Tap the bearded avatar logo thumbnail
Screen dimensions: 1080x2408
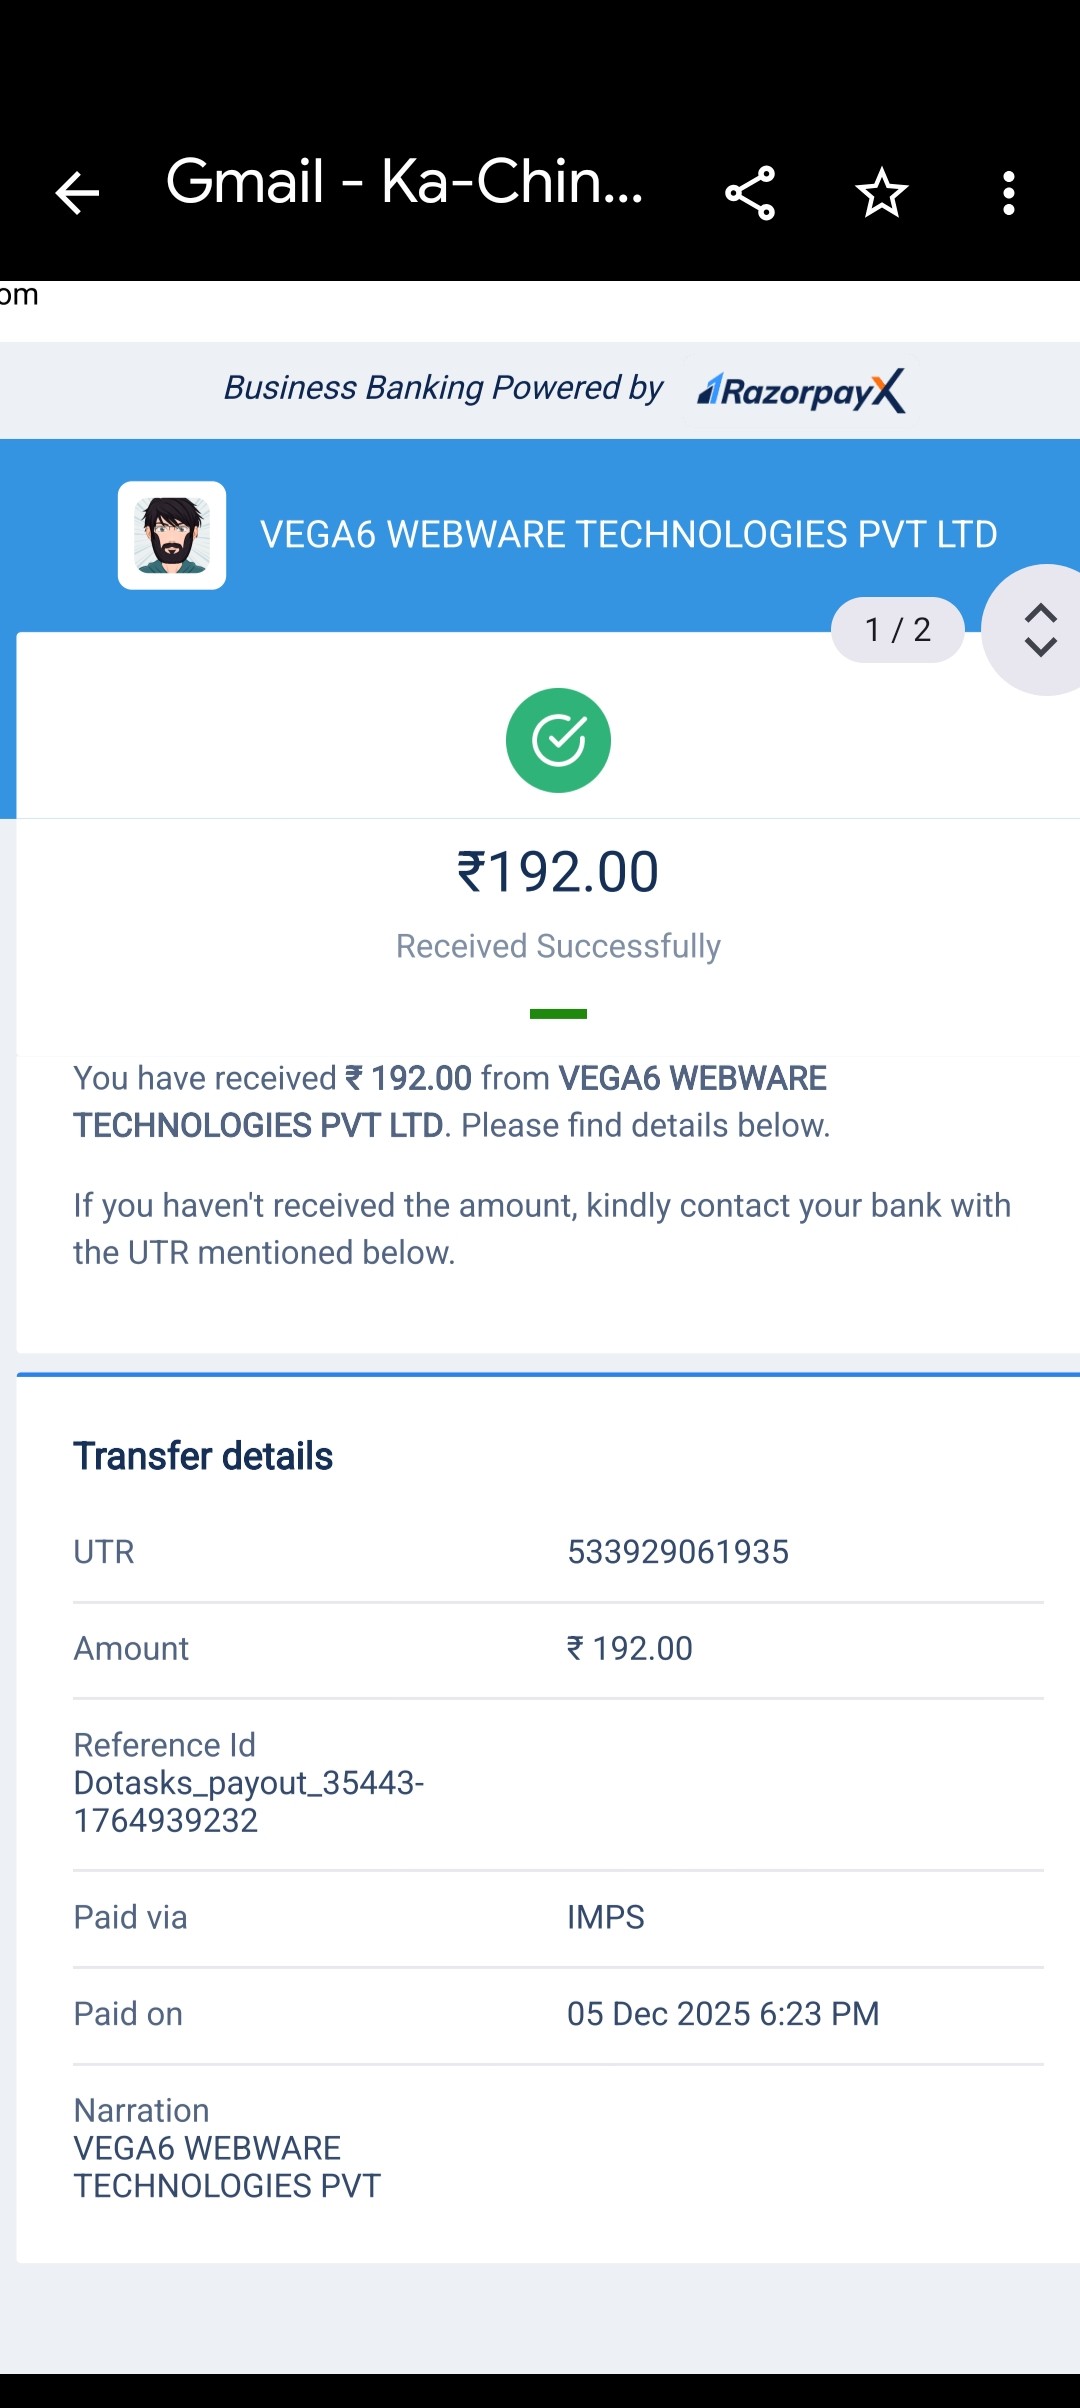click(x=172, y=536)
